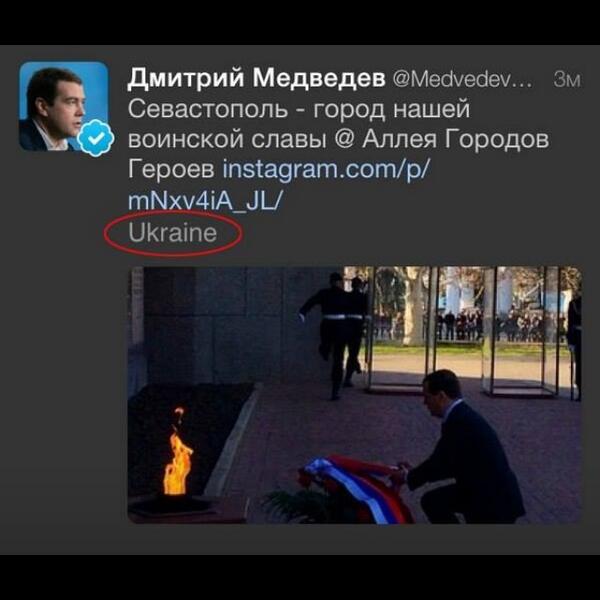Click the воинской славы text line
The height and width of the screenshot is (600, 600).
(227, 139)
